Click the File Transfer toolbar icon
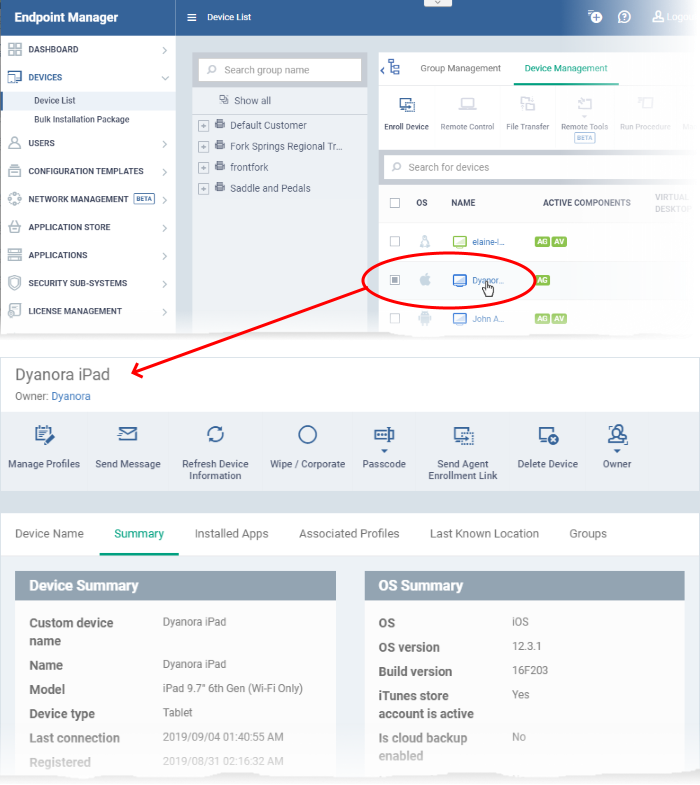 click(527, 104)
